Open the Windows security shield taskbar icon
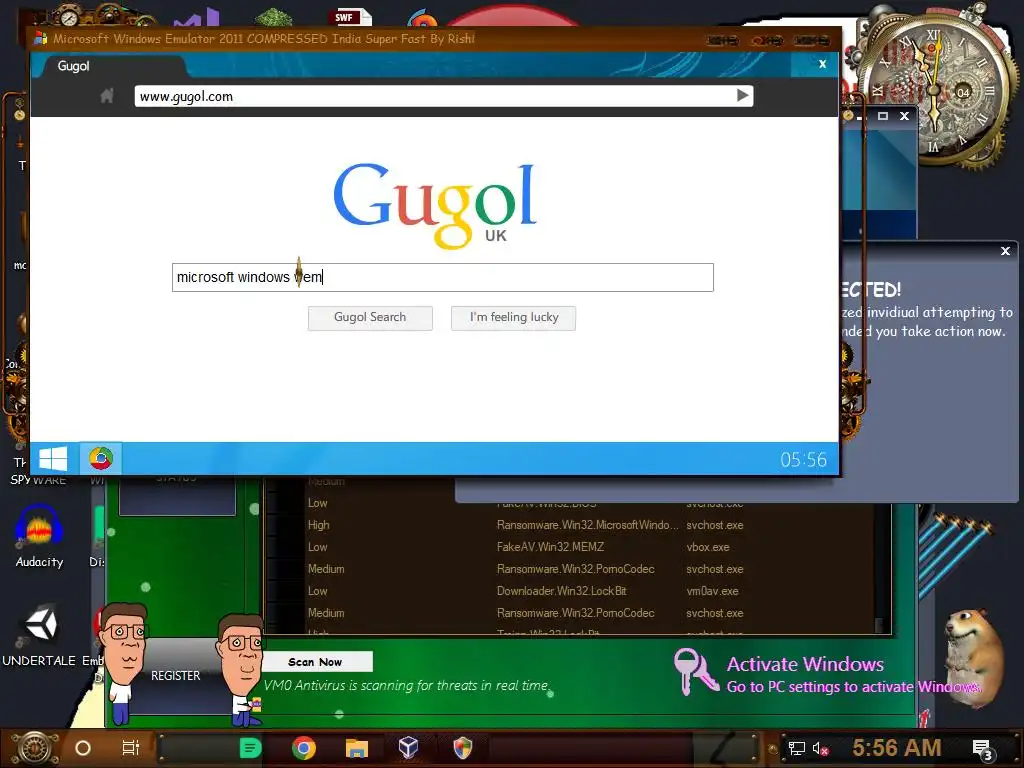Viewport: 1024px width, 768px height. coord(462,748)
